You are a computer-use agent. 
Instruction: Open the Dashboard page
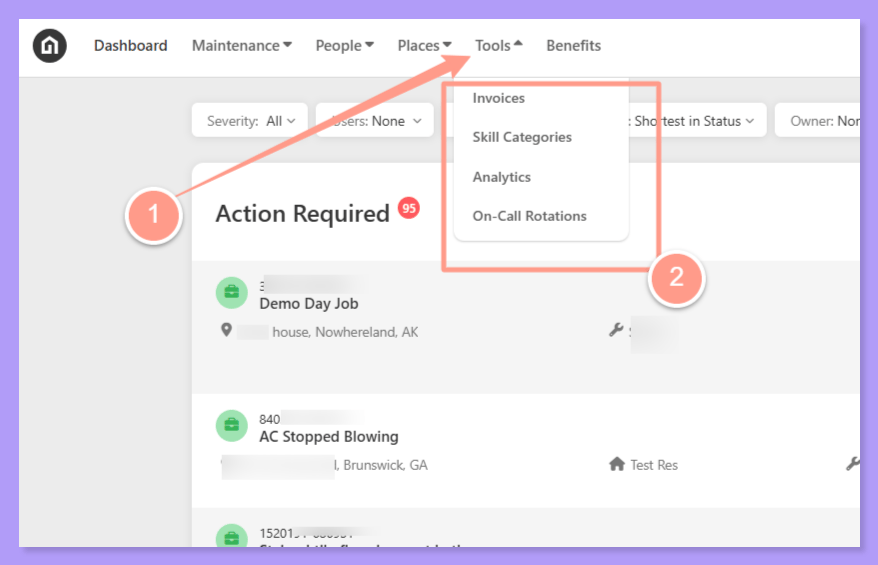(130, 45)
